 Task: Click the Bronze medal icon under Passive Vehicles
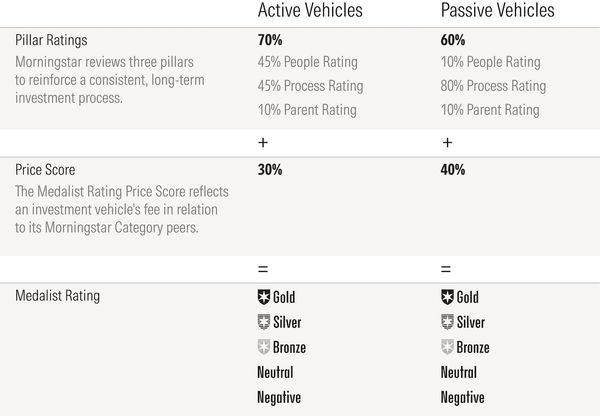[x=448, y=347]
